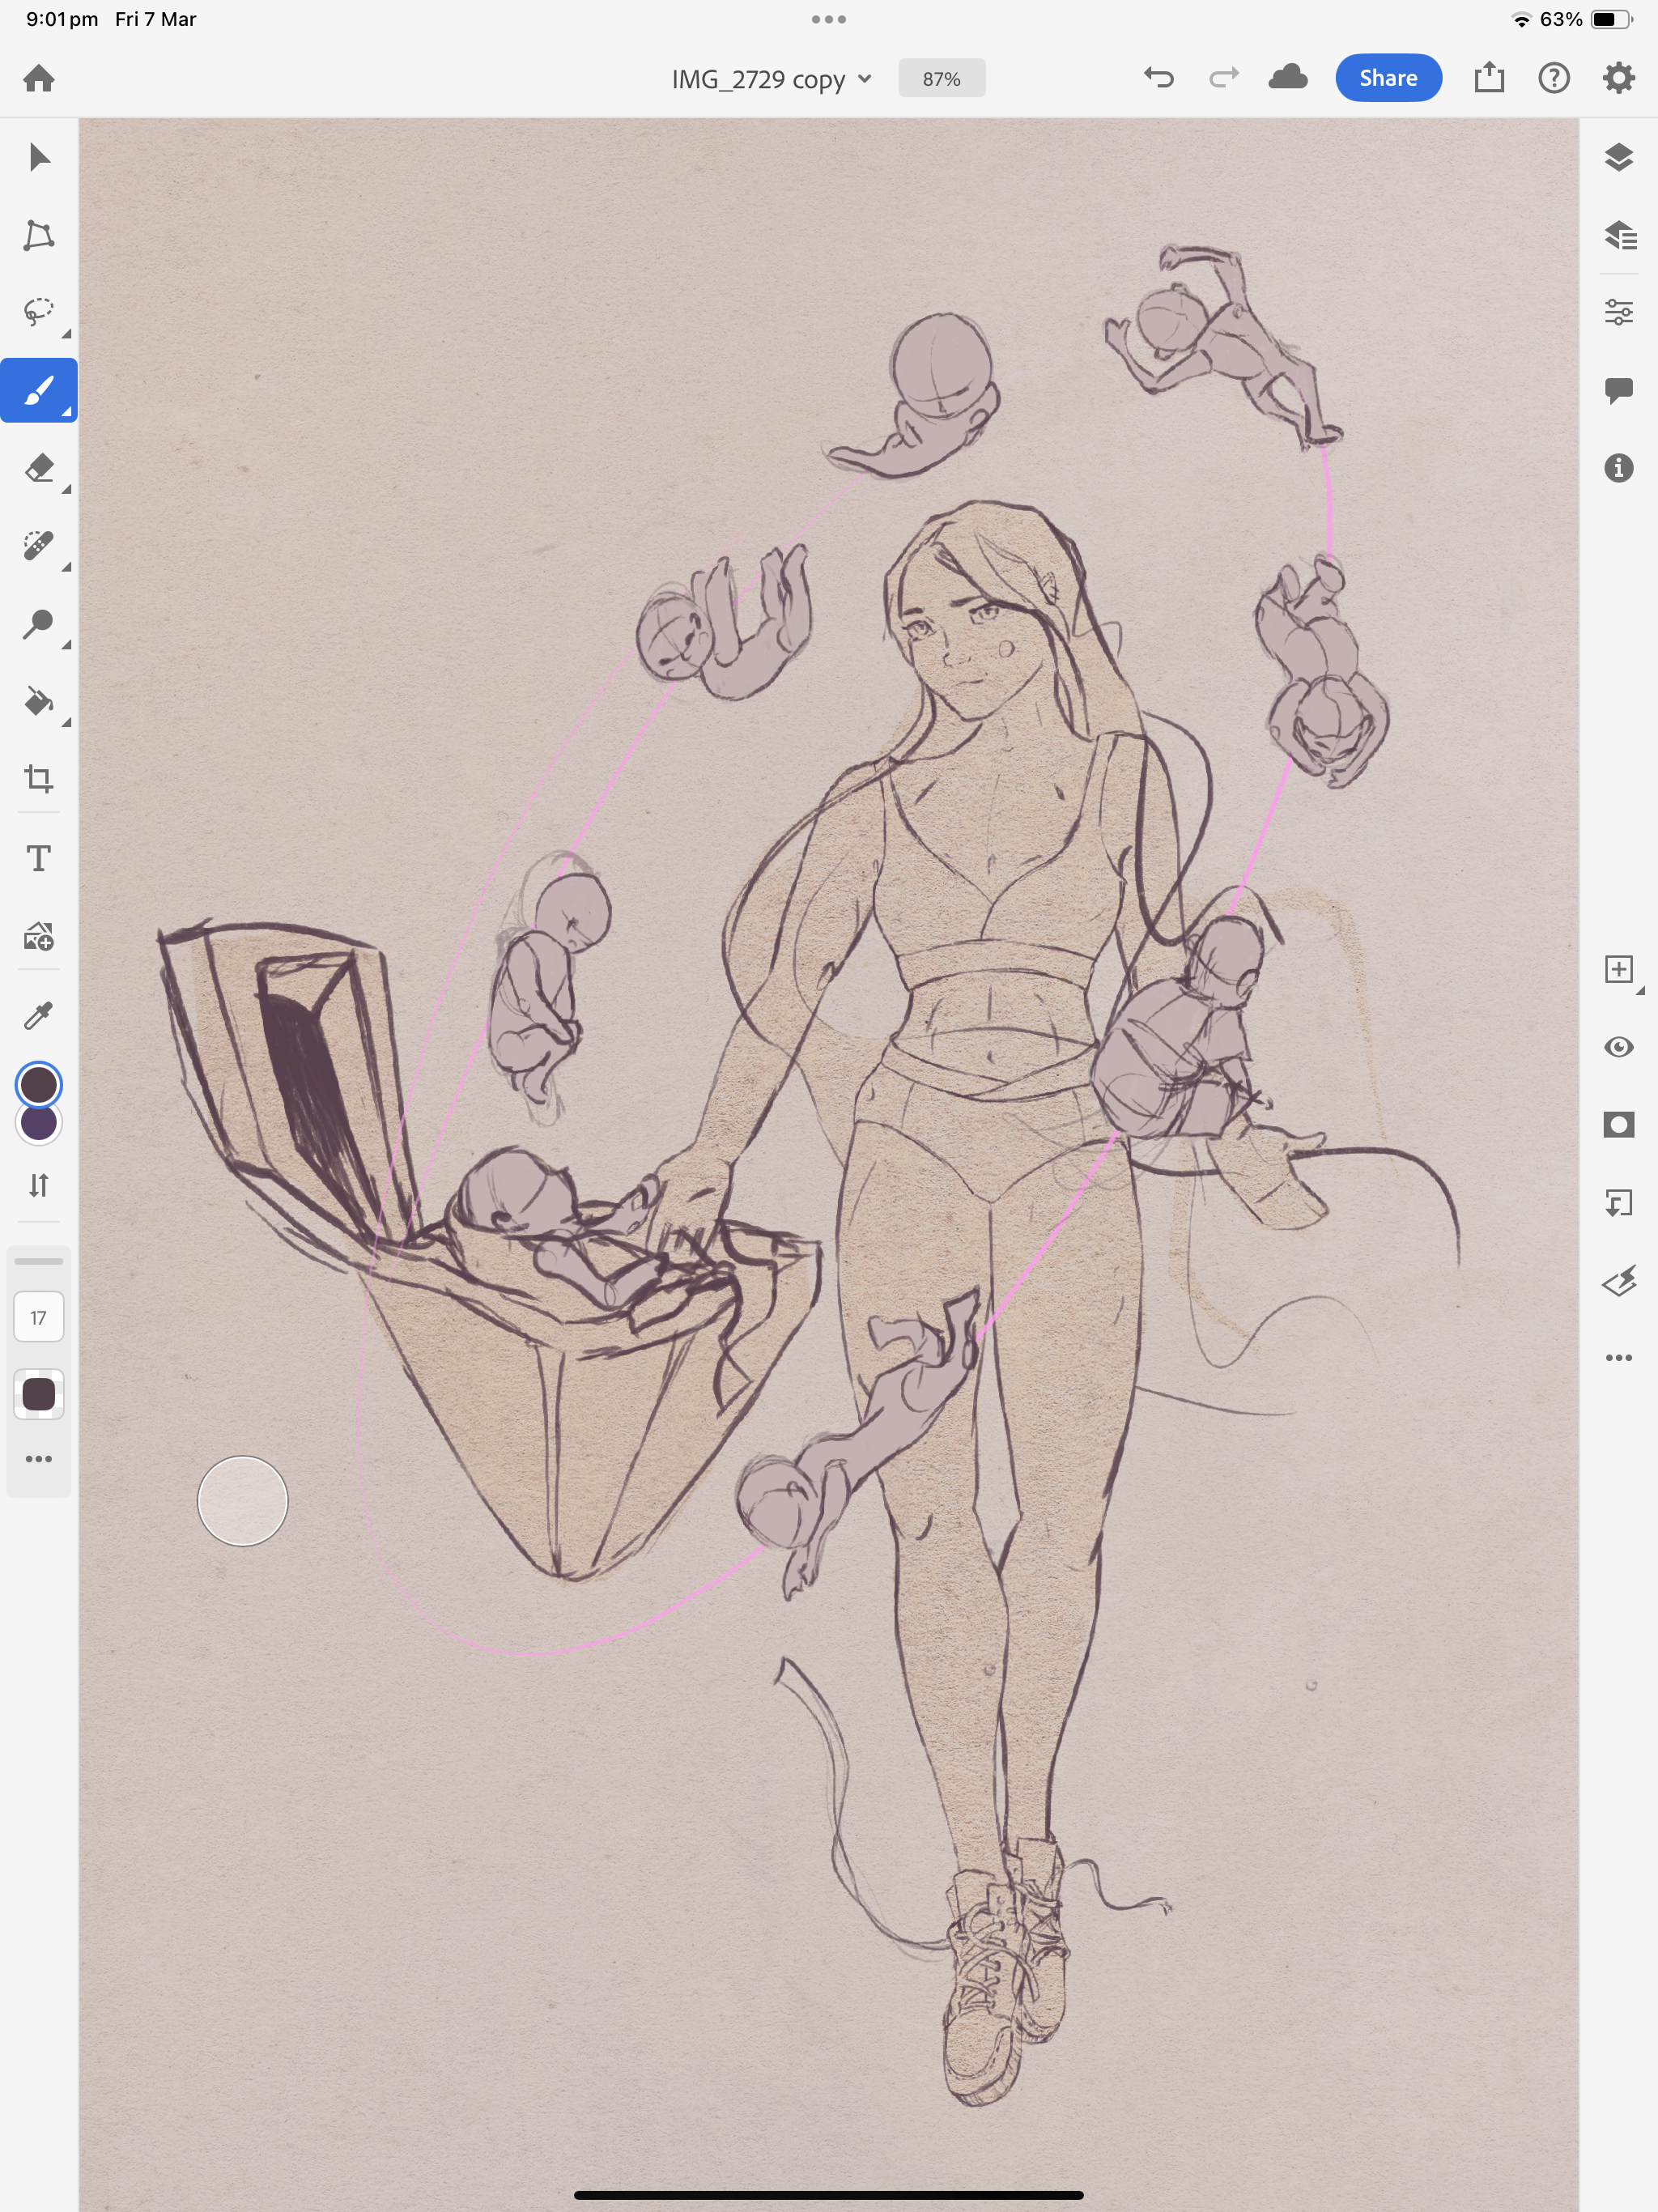Select the Crop tool

click(38, 779)
